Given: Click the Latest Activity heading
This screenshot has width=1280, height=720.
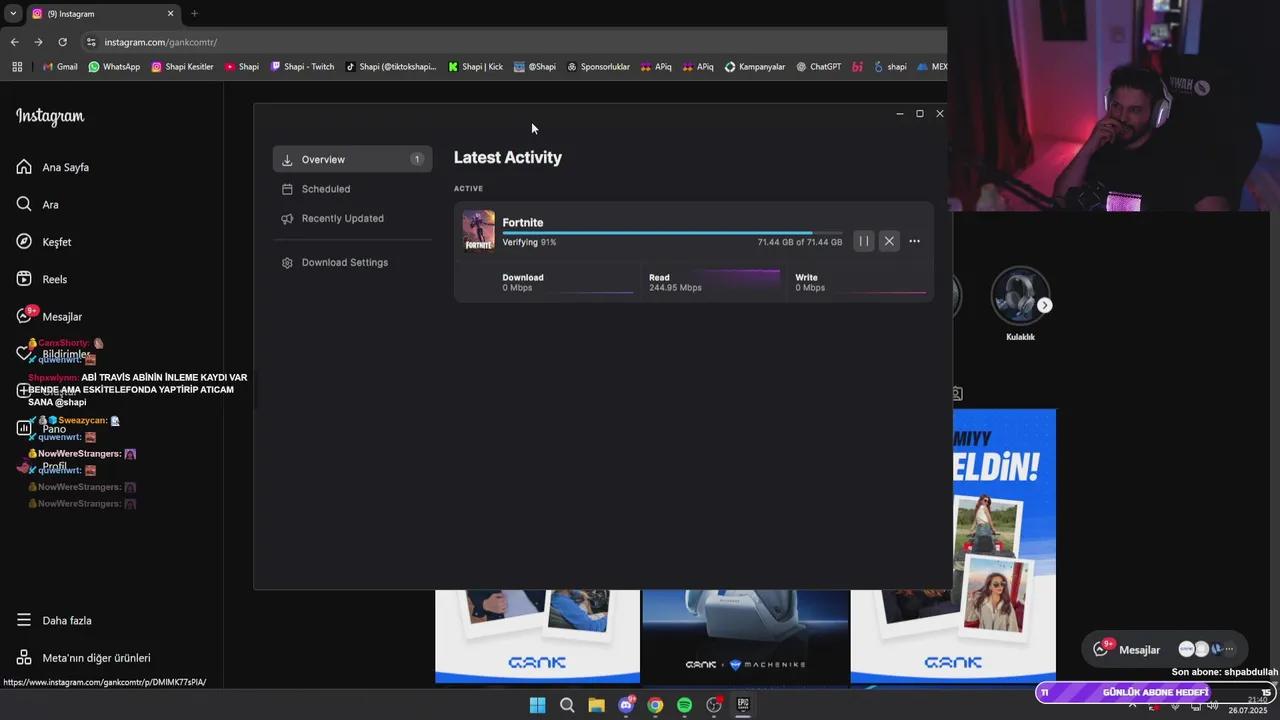Looking at the screenshot, I should coord(508,157).
